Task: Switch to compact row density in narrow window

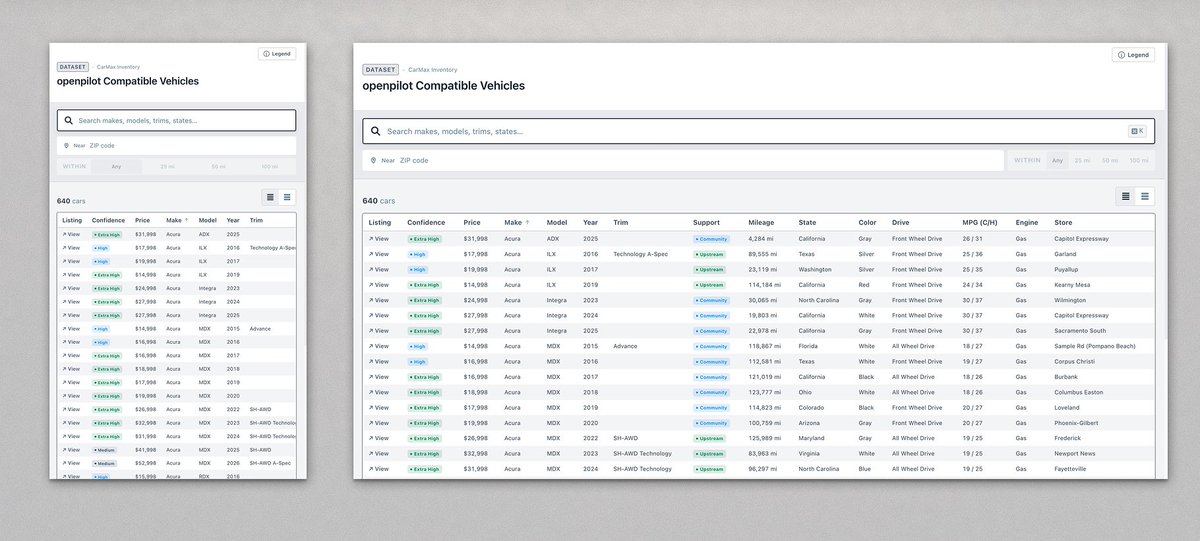Action: coord(270,198)
